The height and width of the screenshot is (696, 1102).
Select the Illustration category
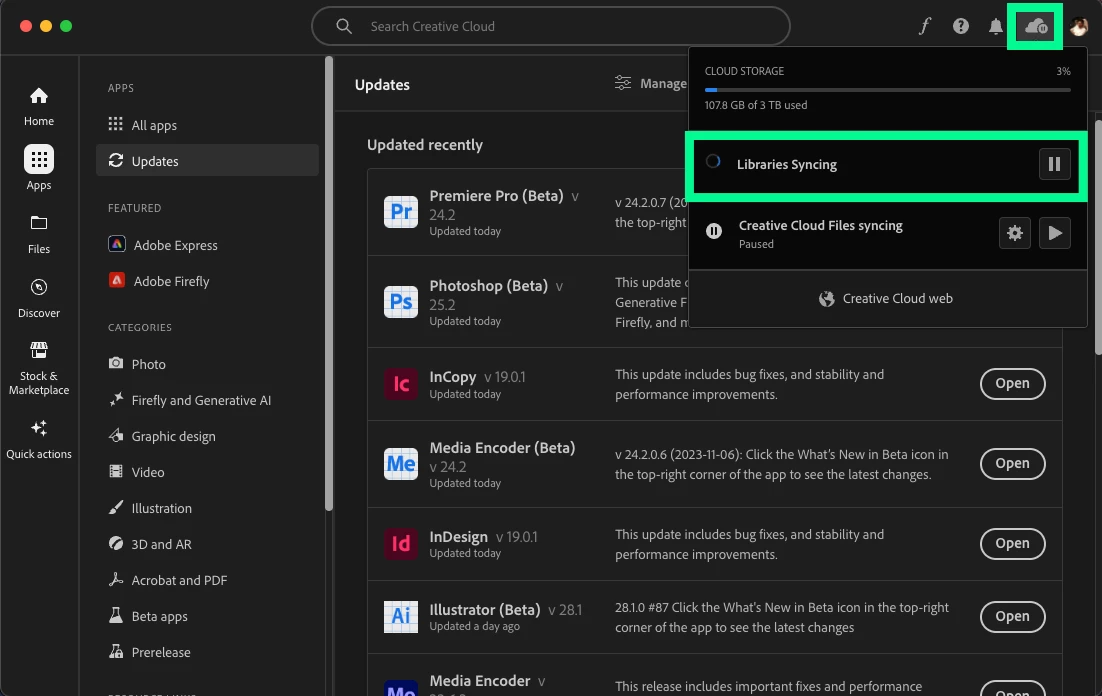tap(207, 508)
